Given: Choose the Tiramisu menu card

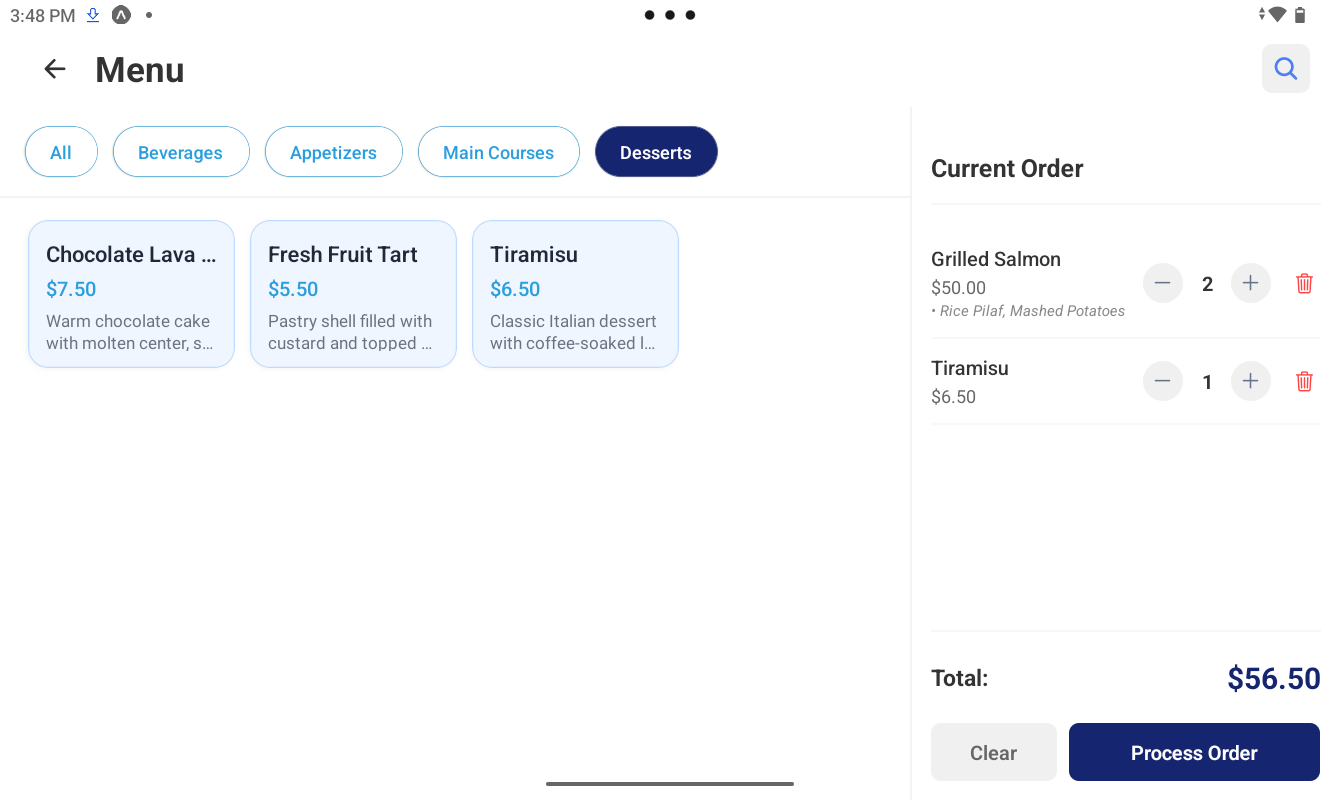Looking at the screenshot, I should (575, 294).
